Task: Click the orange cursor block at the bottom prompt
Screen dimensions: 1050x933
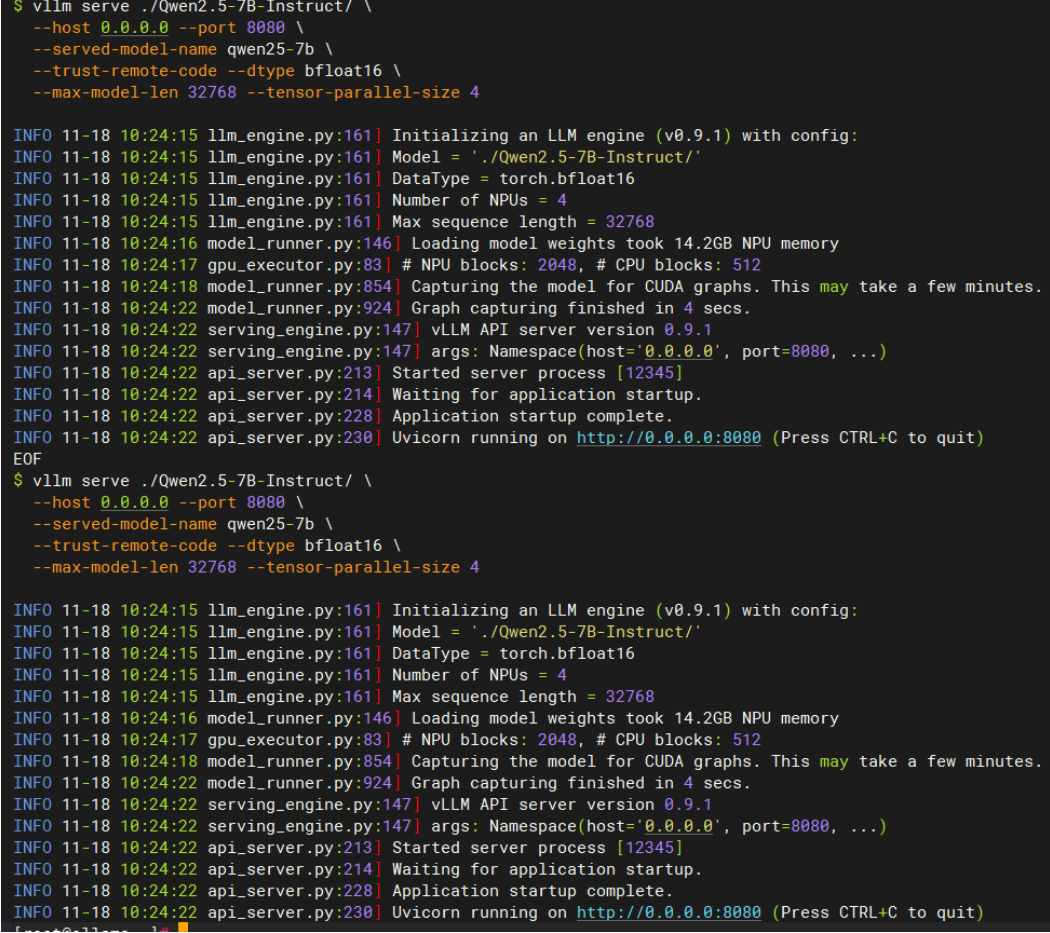Action: [183, 928]
